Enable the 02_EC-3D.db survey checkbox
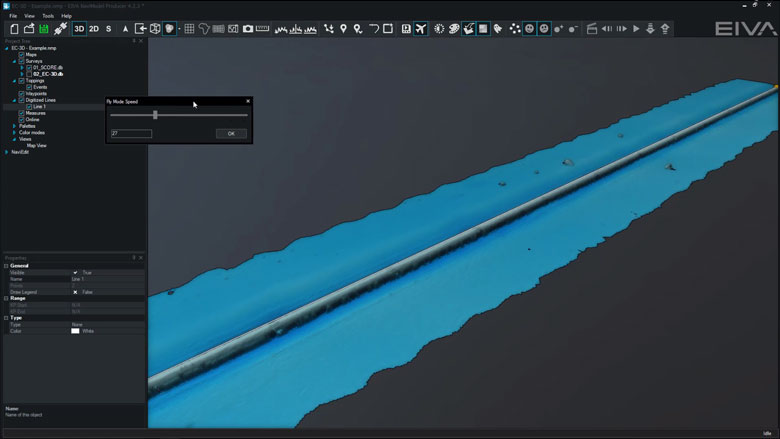This screenshot has height=439, width=780. pyautogui.click(x=30, y=74)
